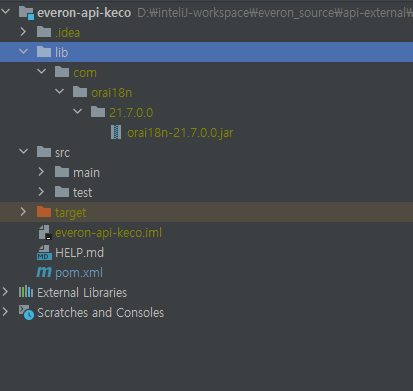Click the everon-api-keco module folder icon

click(x=26, y=13)
